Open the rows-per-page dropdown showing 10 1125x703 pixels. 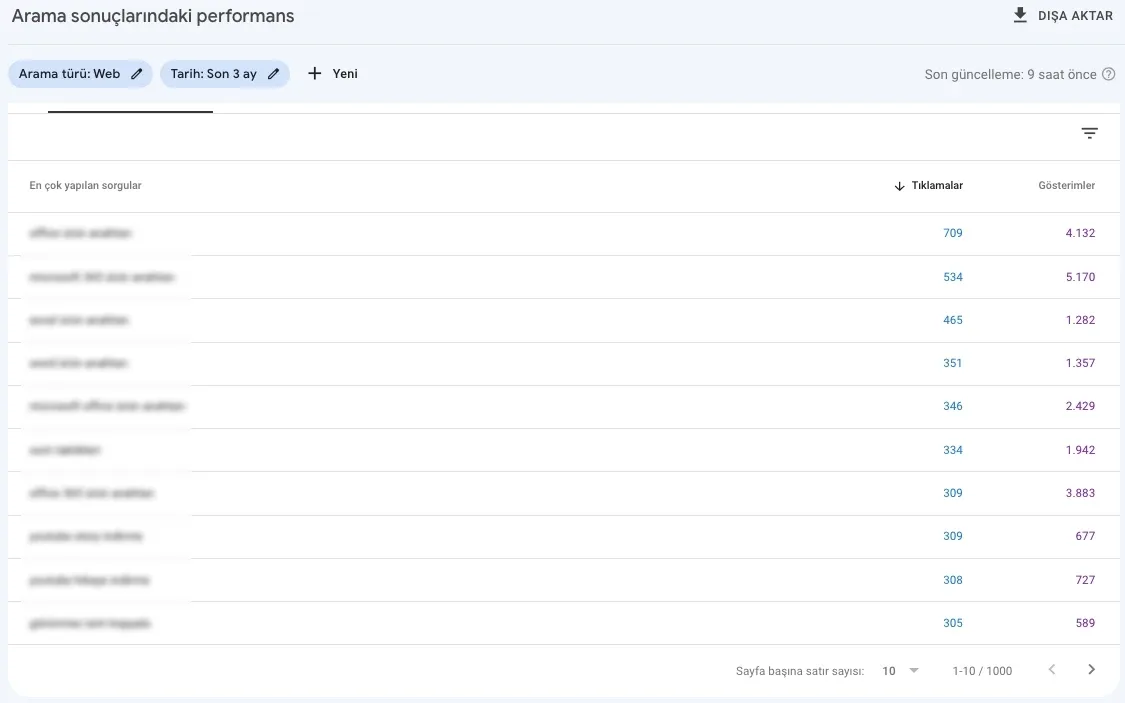click(900, 671)
